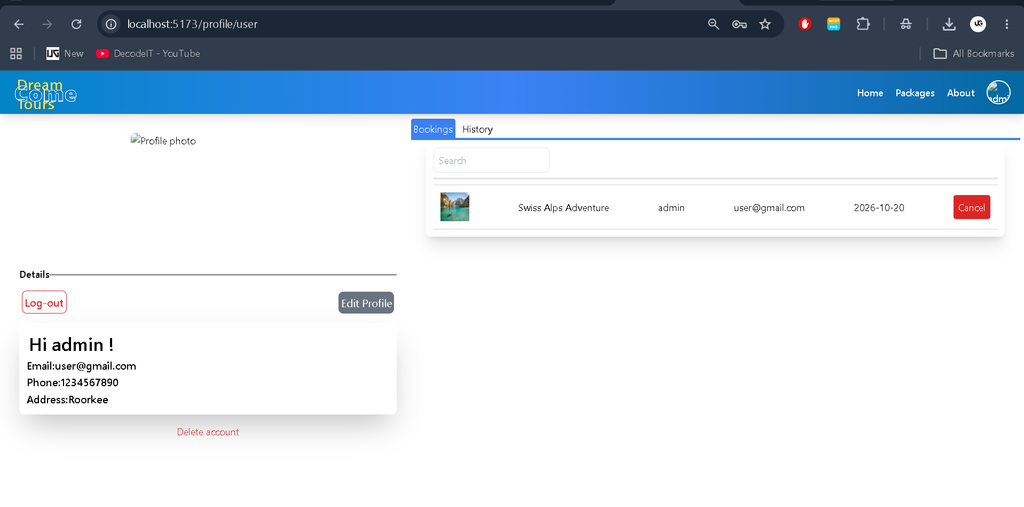Go back with the browser back arrow
Image resolution: width=1024 pixels, height=507 pixels.
[19, 24]
